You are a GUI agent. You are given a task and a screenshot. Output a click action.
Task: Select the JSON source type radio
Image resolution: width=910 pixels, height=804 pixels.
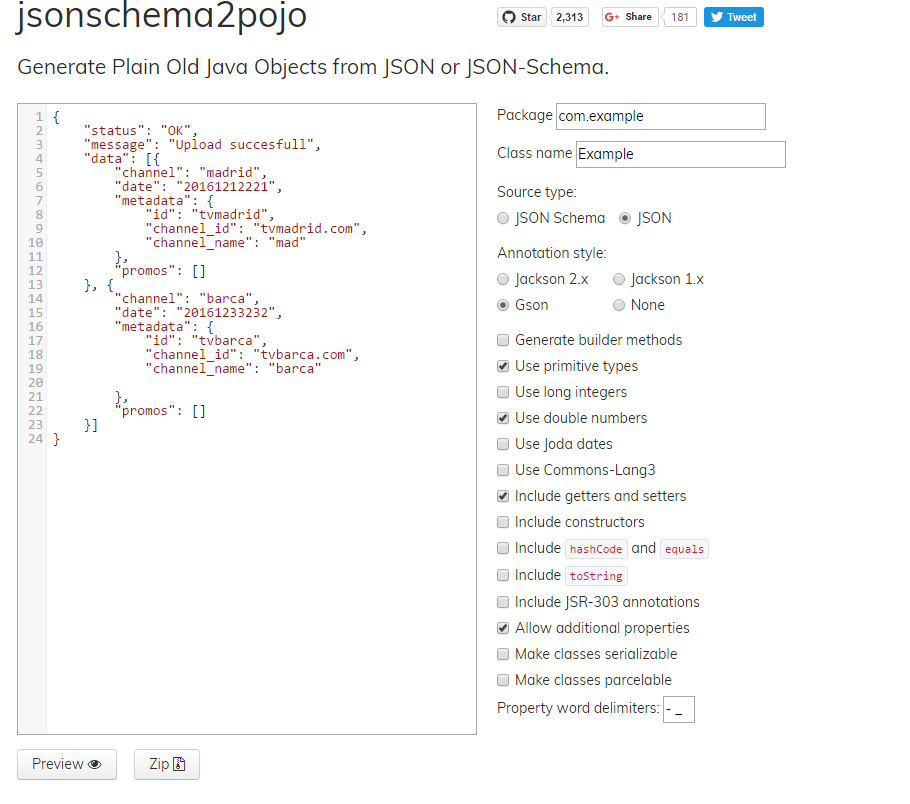coord(626,218)
